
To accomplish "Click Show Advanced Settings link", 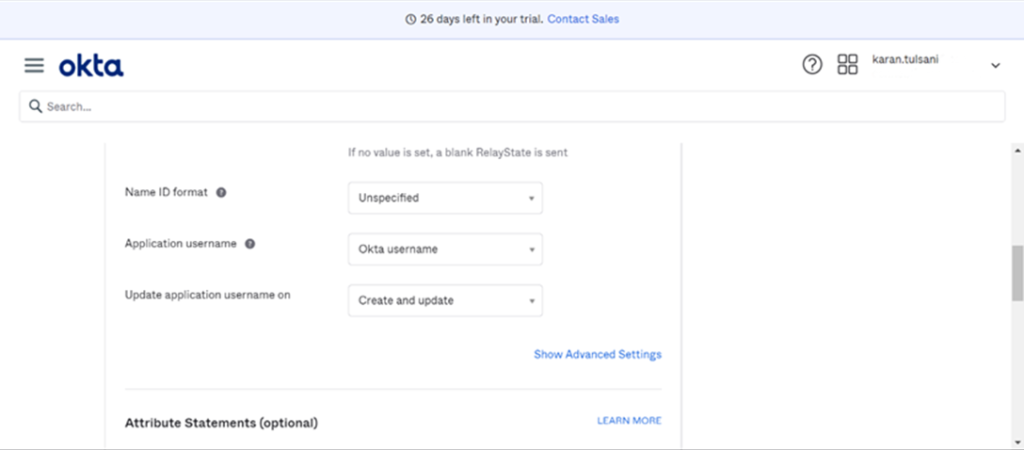I will (x=598, y=354).
